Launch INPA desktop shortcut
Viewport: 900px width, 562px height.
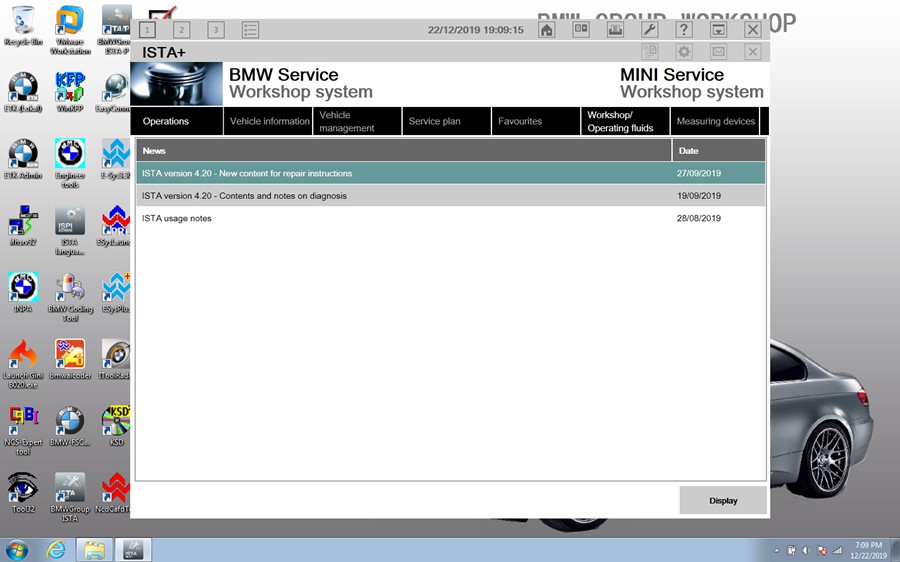[x=23, y=292]
